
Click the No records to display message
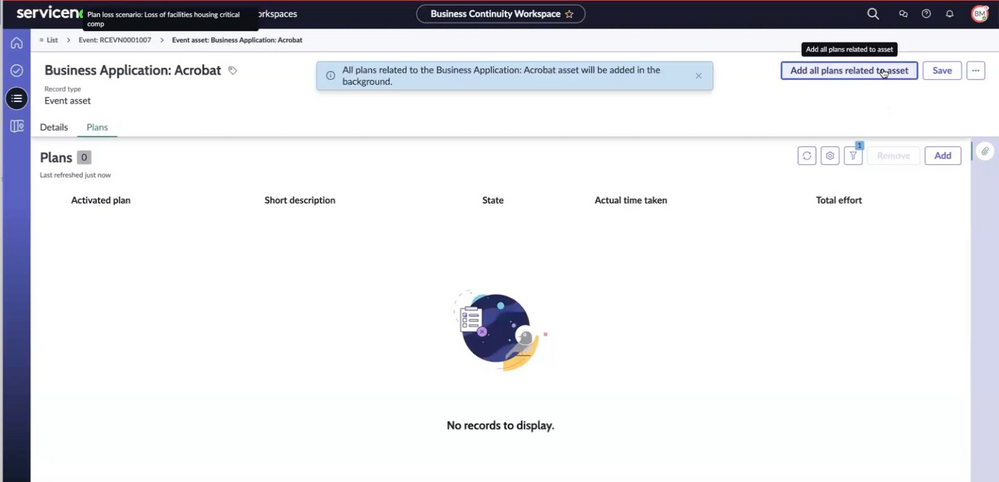pyautogui.click(x=500, y=425)
